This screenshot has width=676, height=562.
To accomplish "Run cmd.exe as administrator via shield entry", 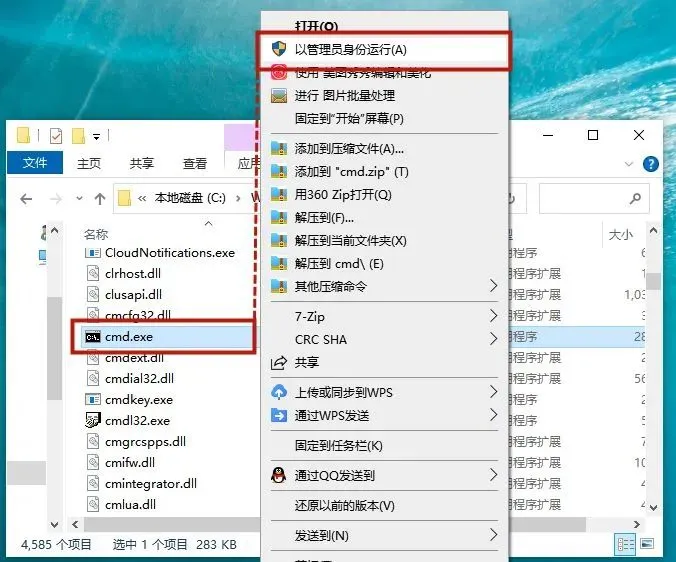I will (383, 50).
